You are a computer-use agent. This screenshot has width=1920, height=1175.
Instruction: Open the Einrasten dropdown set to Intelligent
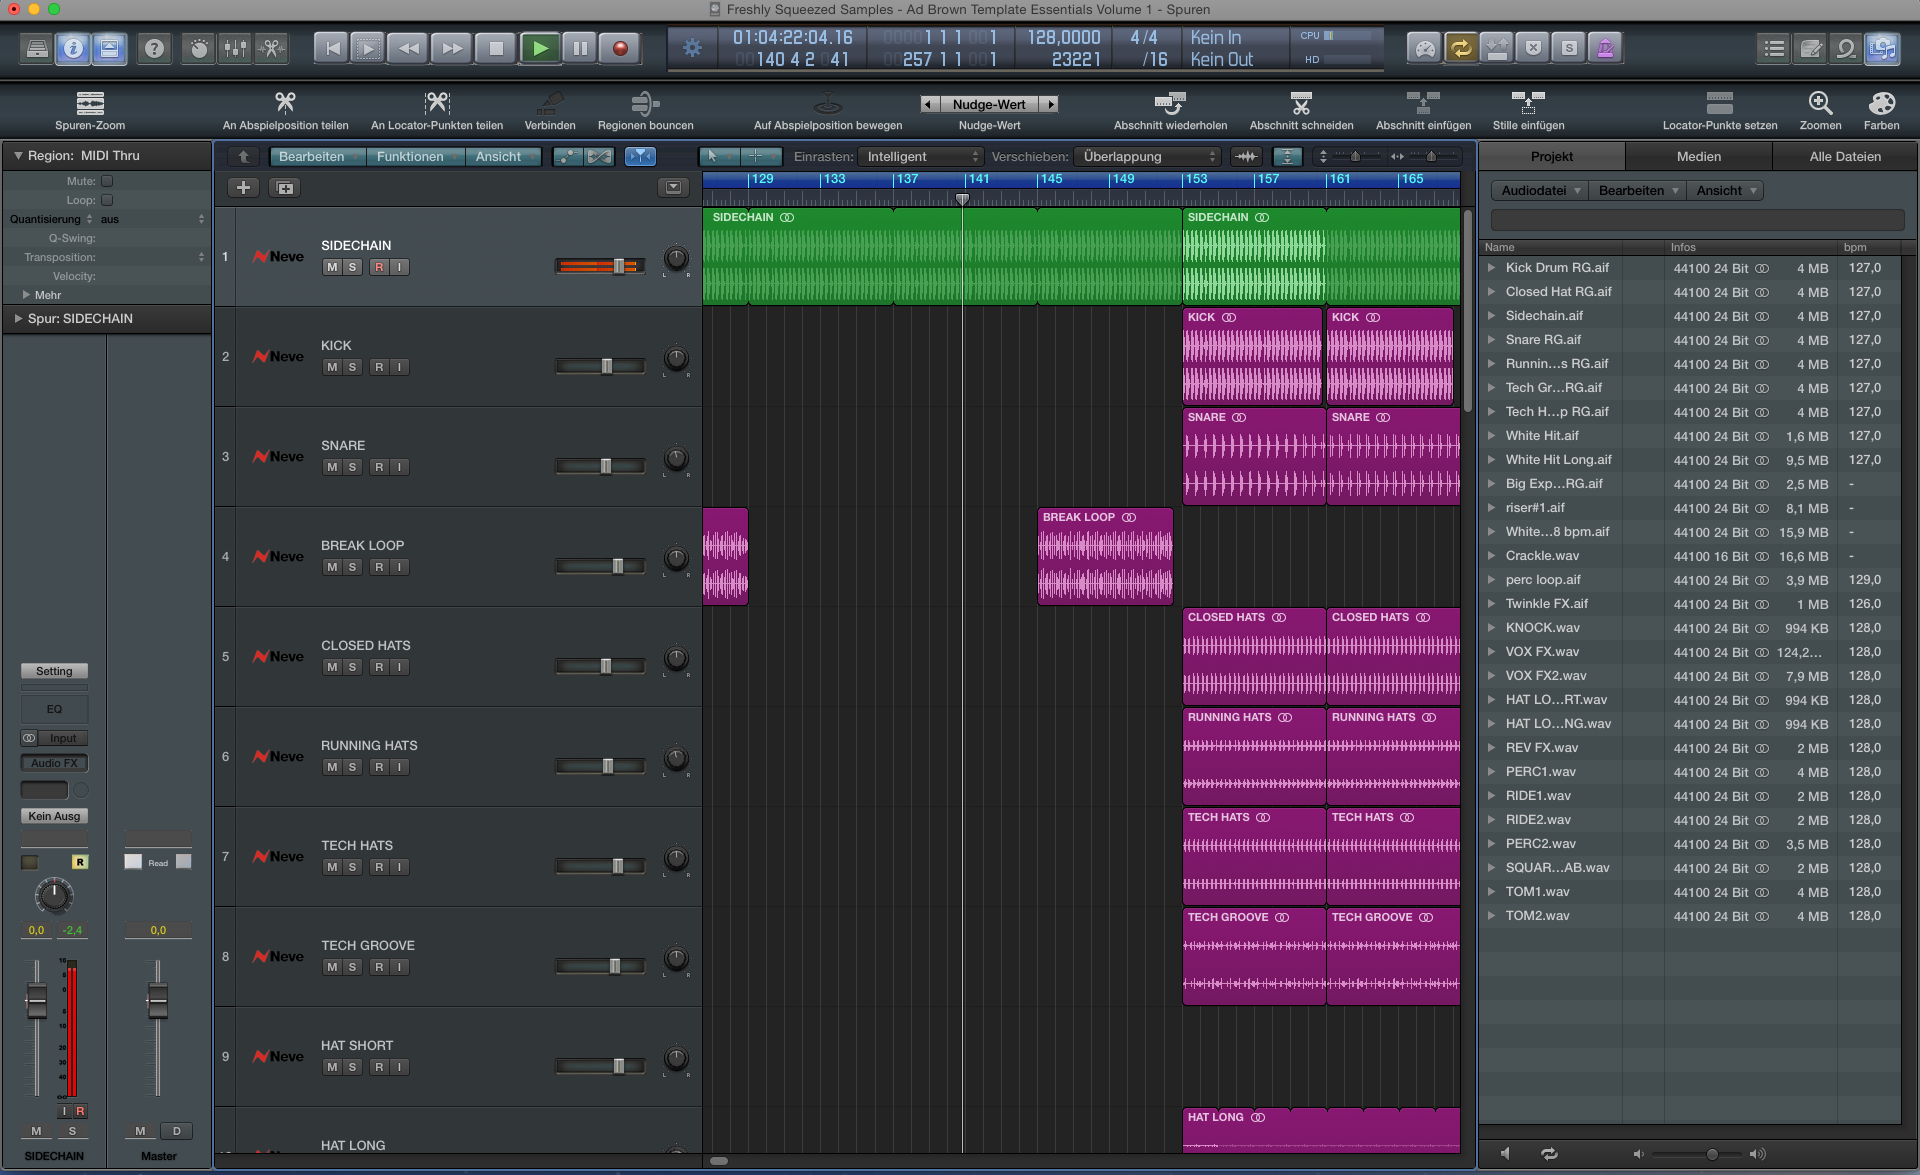click(920, 156)
